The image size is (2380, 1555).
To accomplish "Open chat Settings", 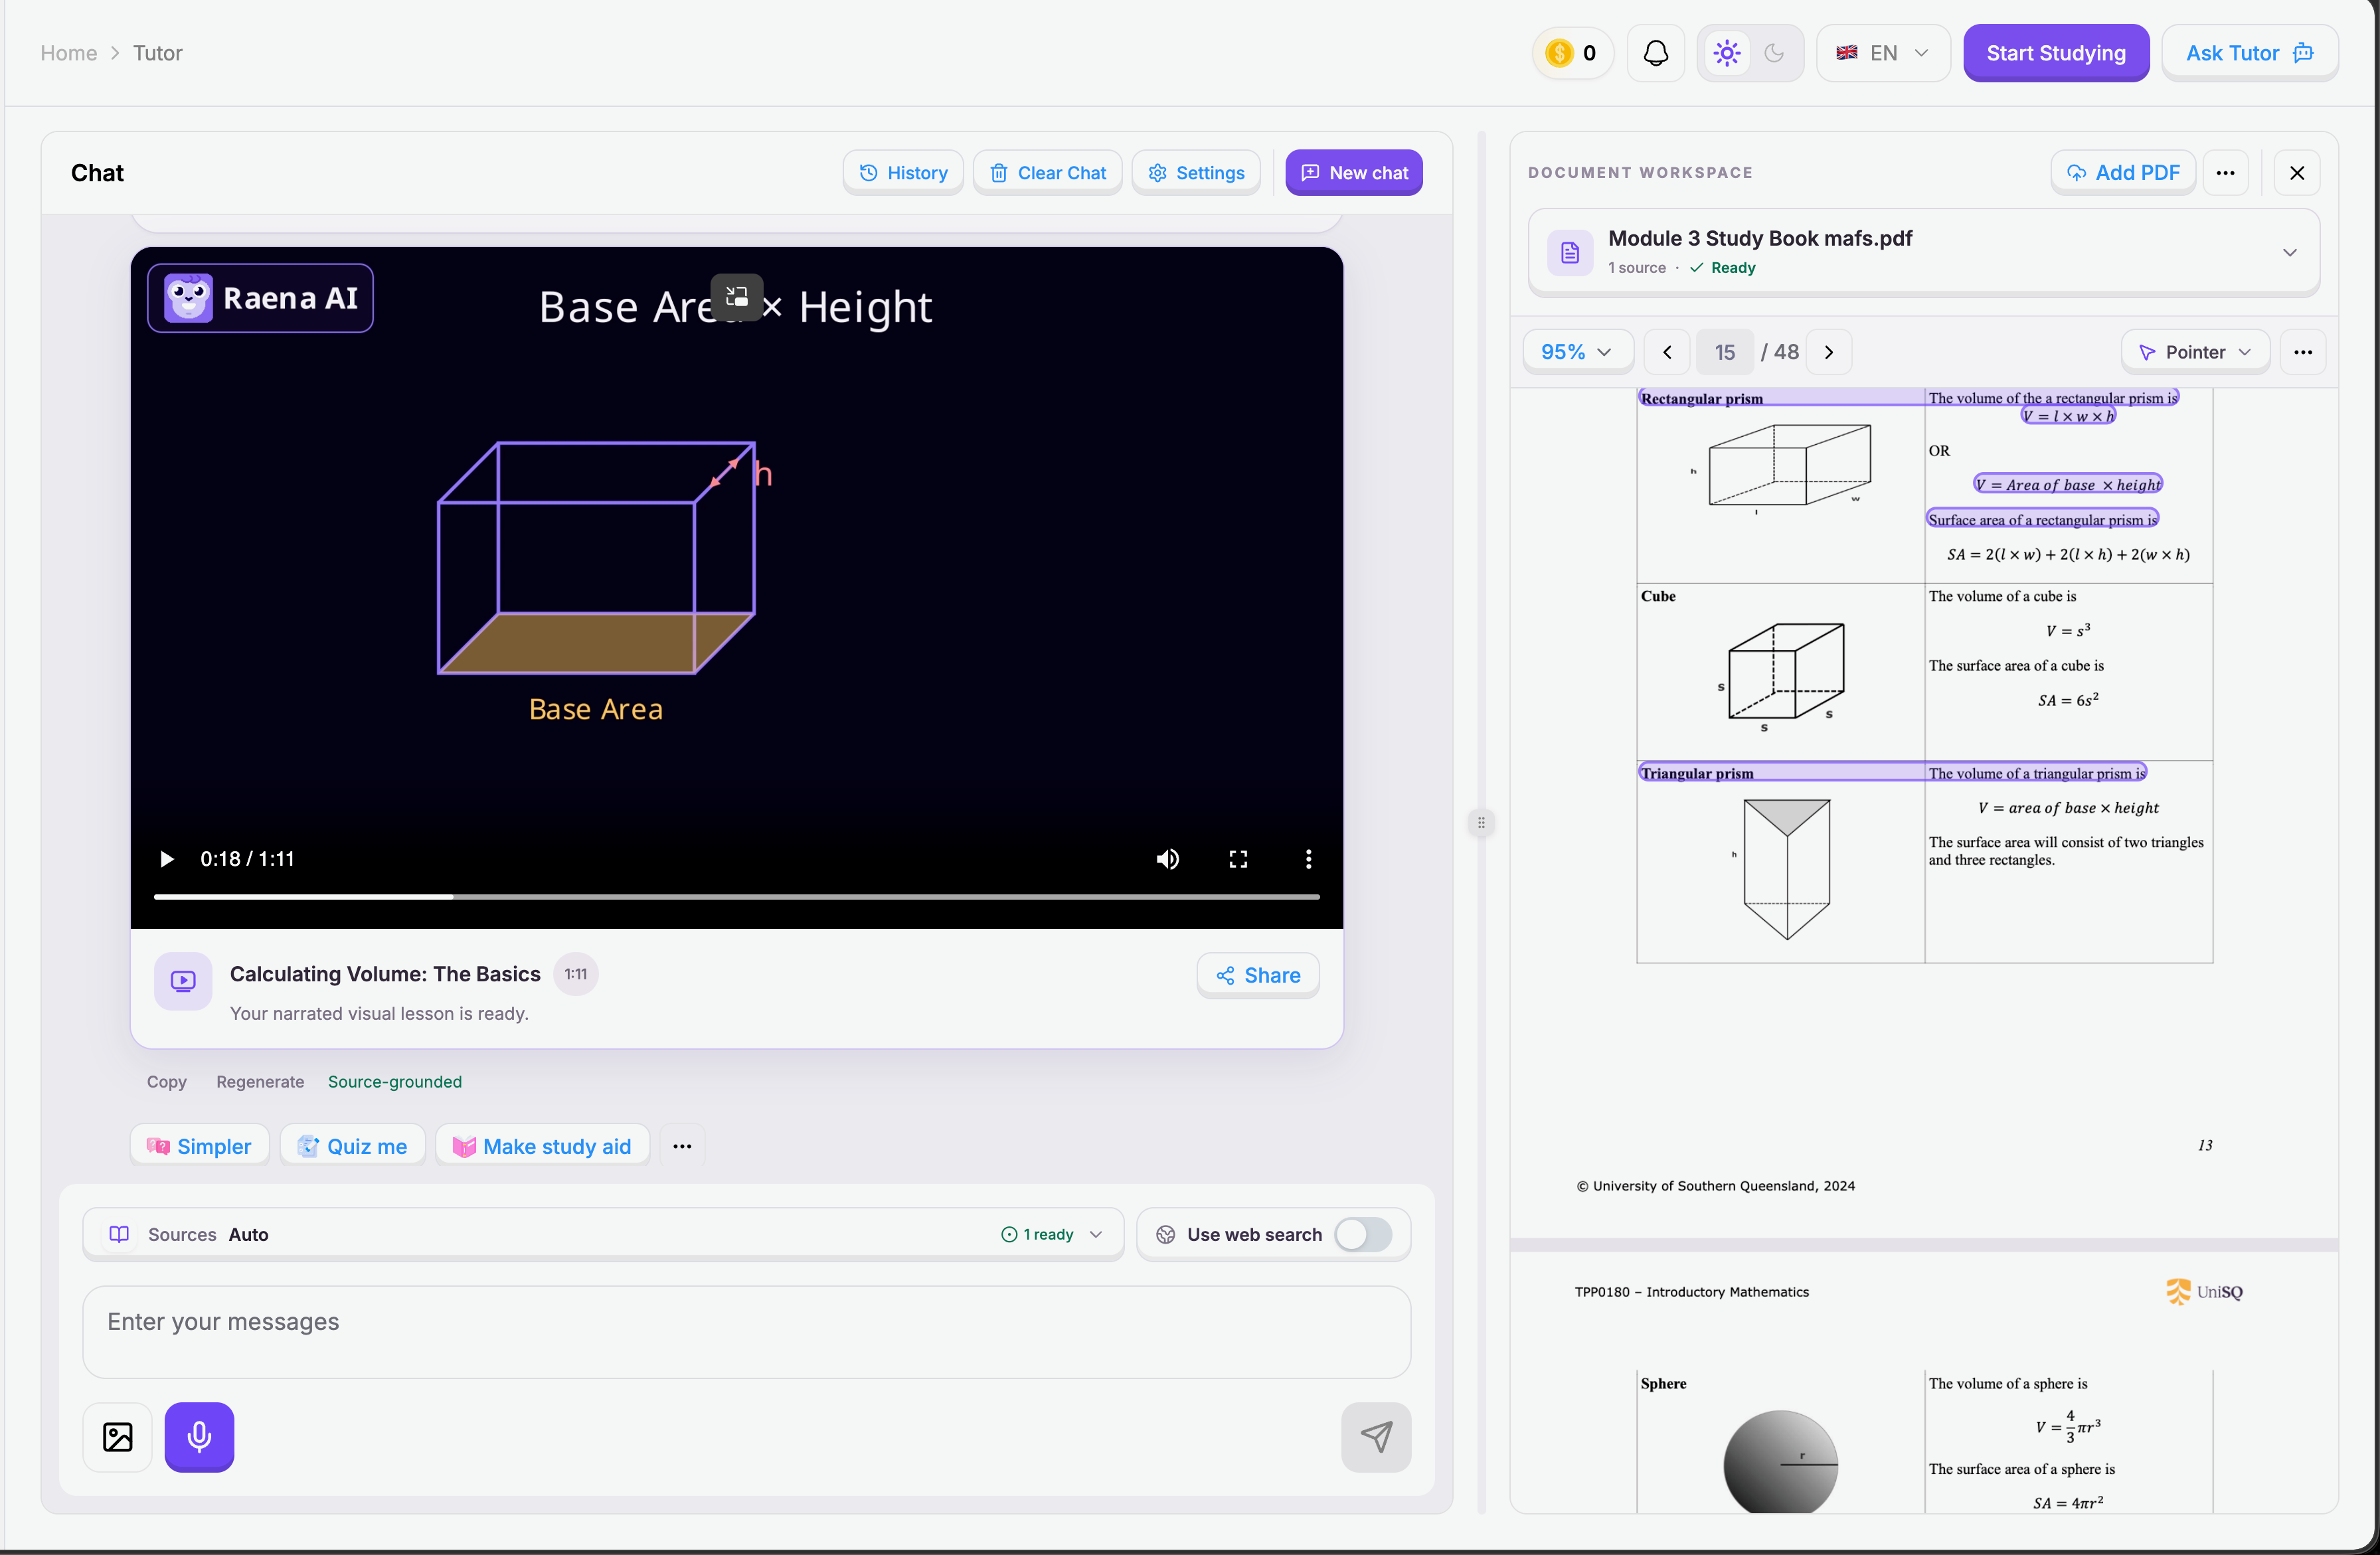I will pyautogui.click(x=1196, y=173).
